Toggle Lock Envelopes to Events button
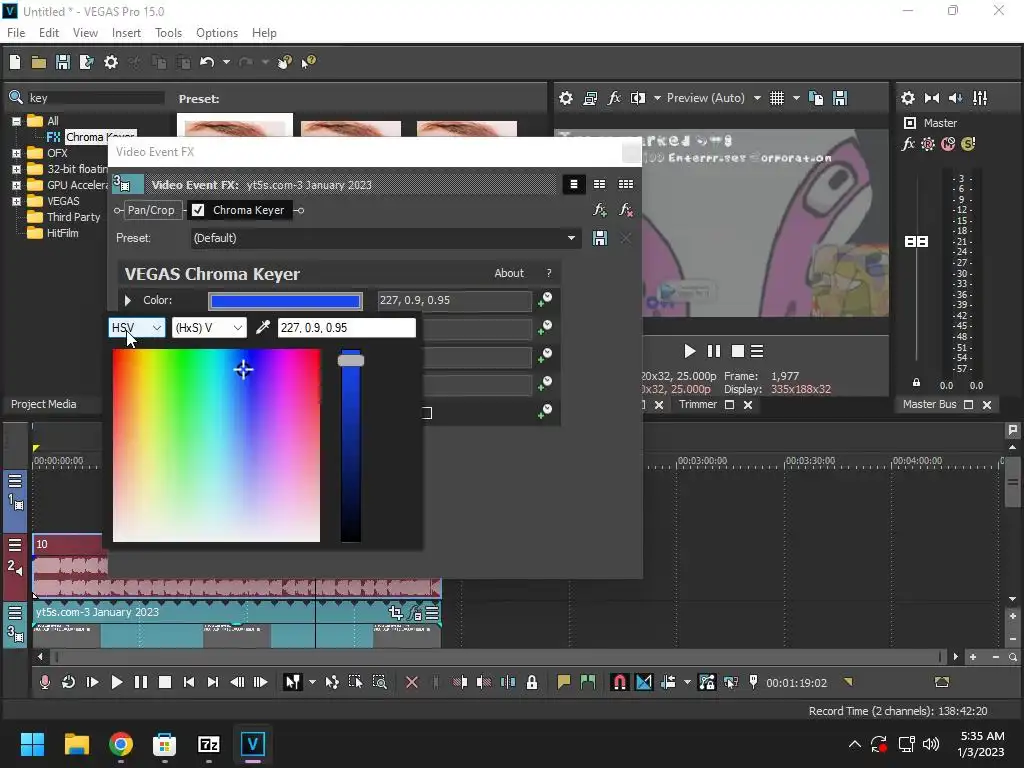 707,682
